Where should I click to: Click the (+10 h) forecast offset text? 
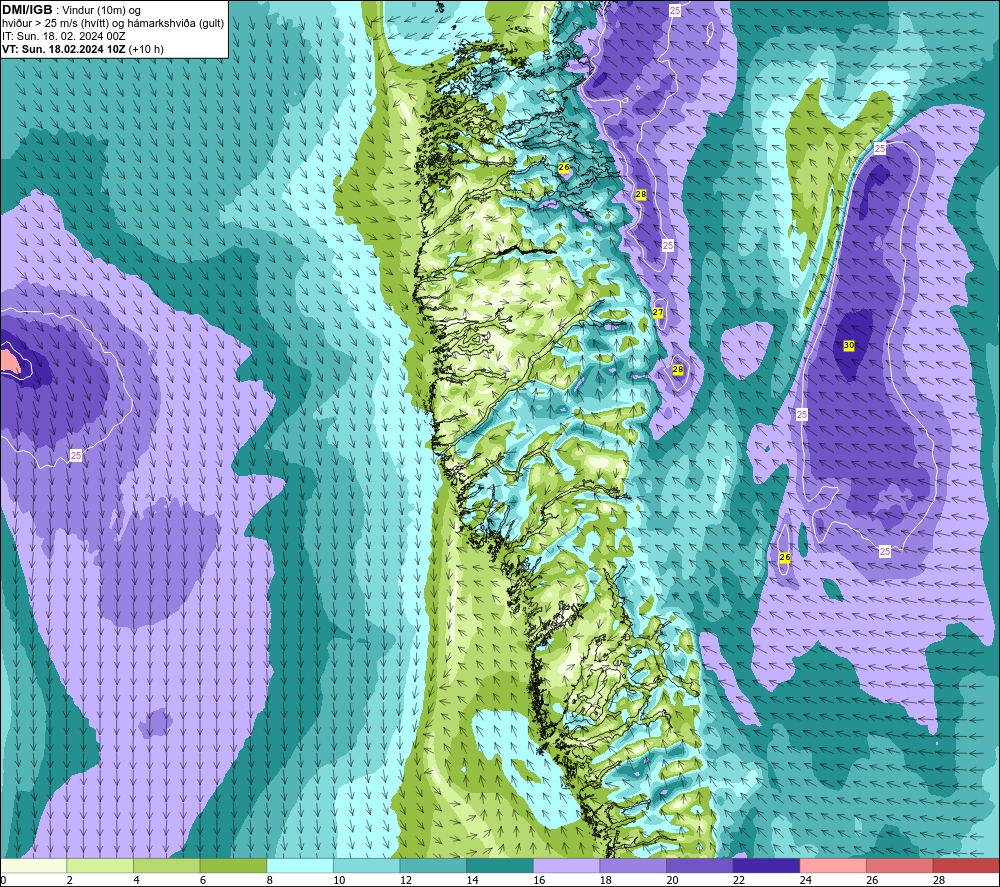tap(146, 49)
